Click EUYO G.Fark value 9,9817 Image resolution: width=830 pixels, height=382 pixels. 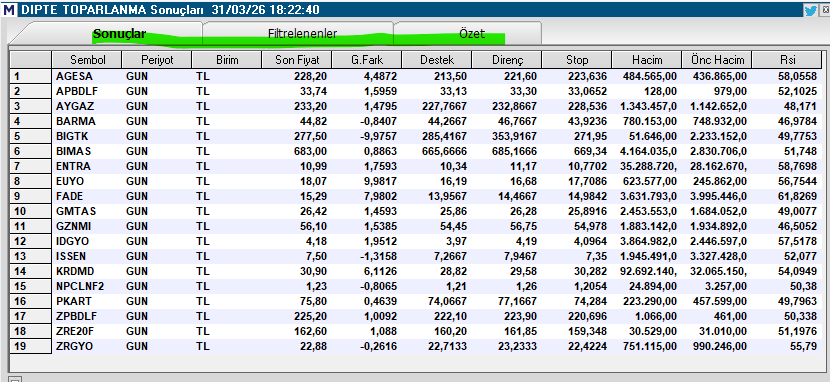click(380, 181)
